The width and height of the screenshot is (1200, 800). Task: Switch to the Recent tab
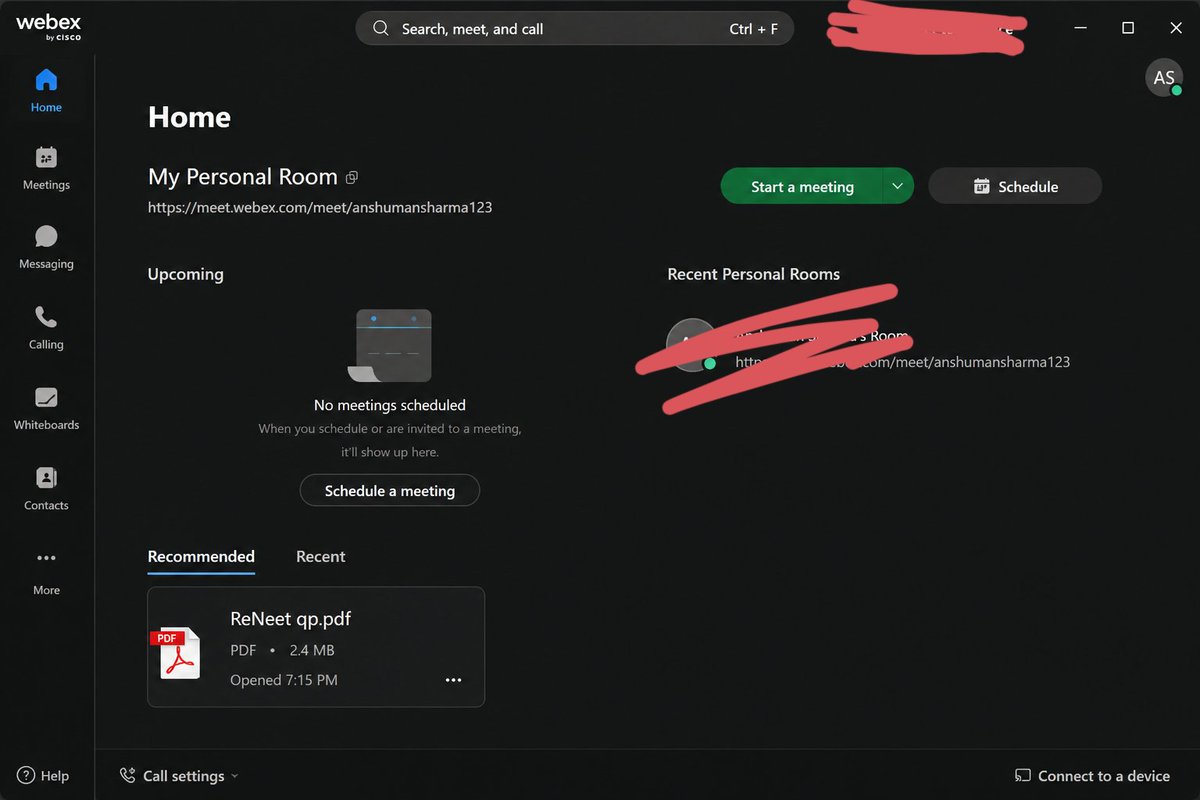[321, 557]
